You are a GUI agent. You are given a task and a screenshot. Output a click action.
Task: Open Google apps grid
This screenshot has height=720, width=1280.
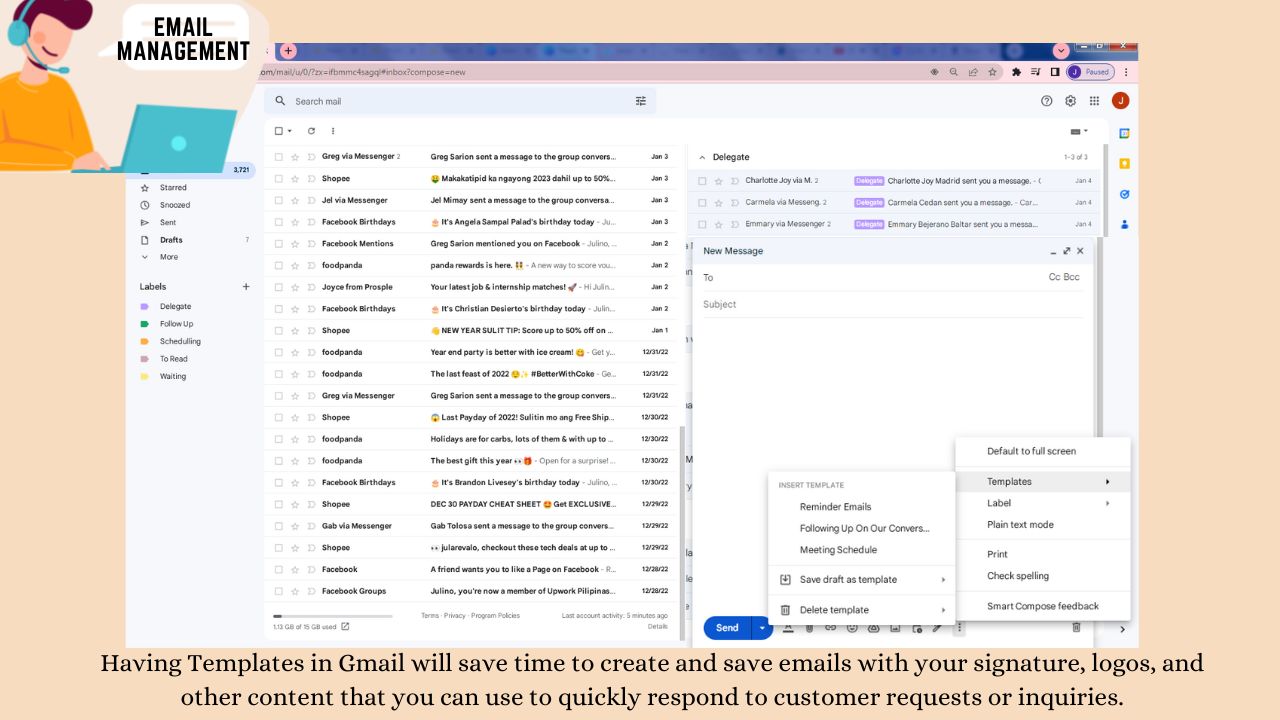(x=1094, y=101)
